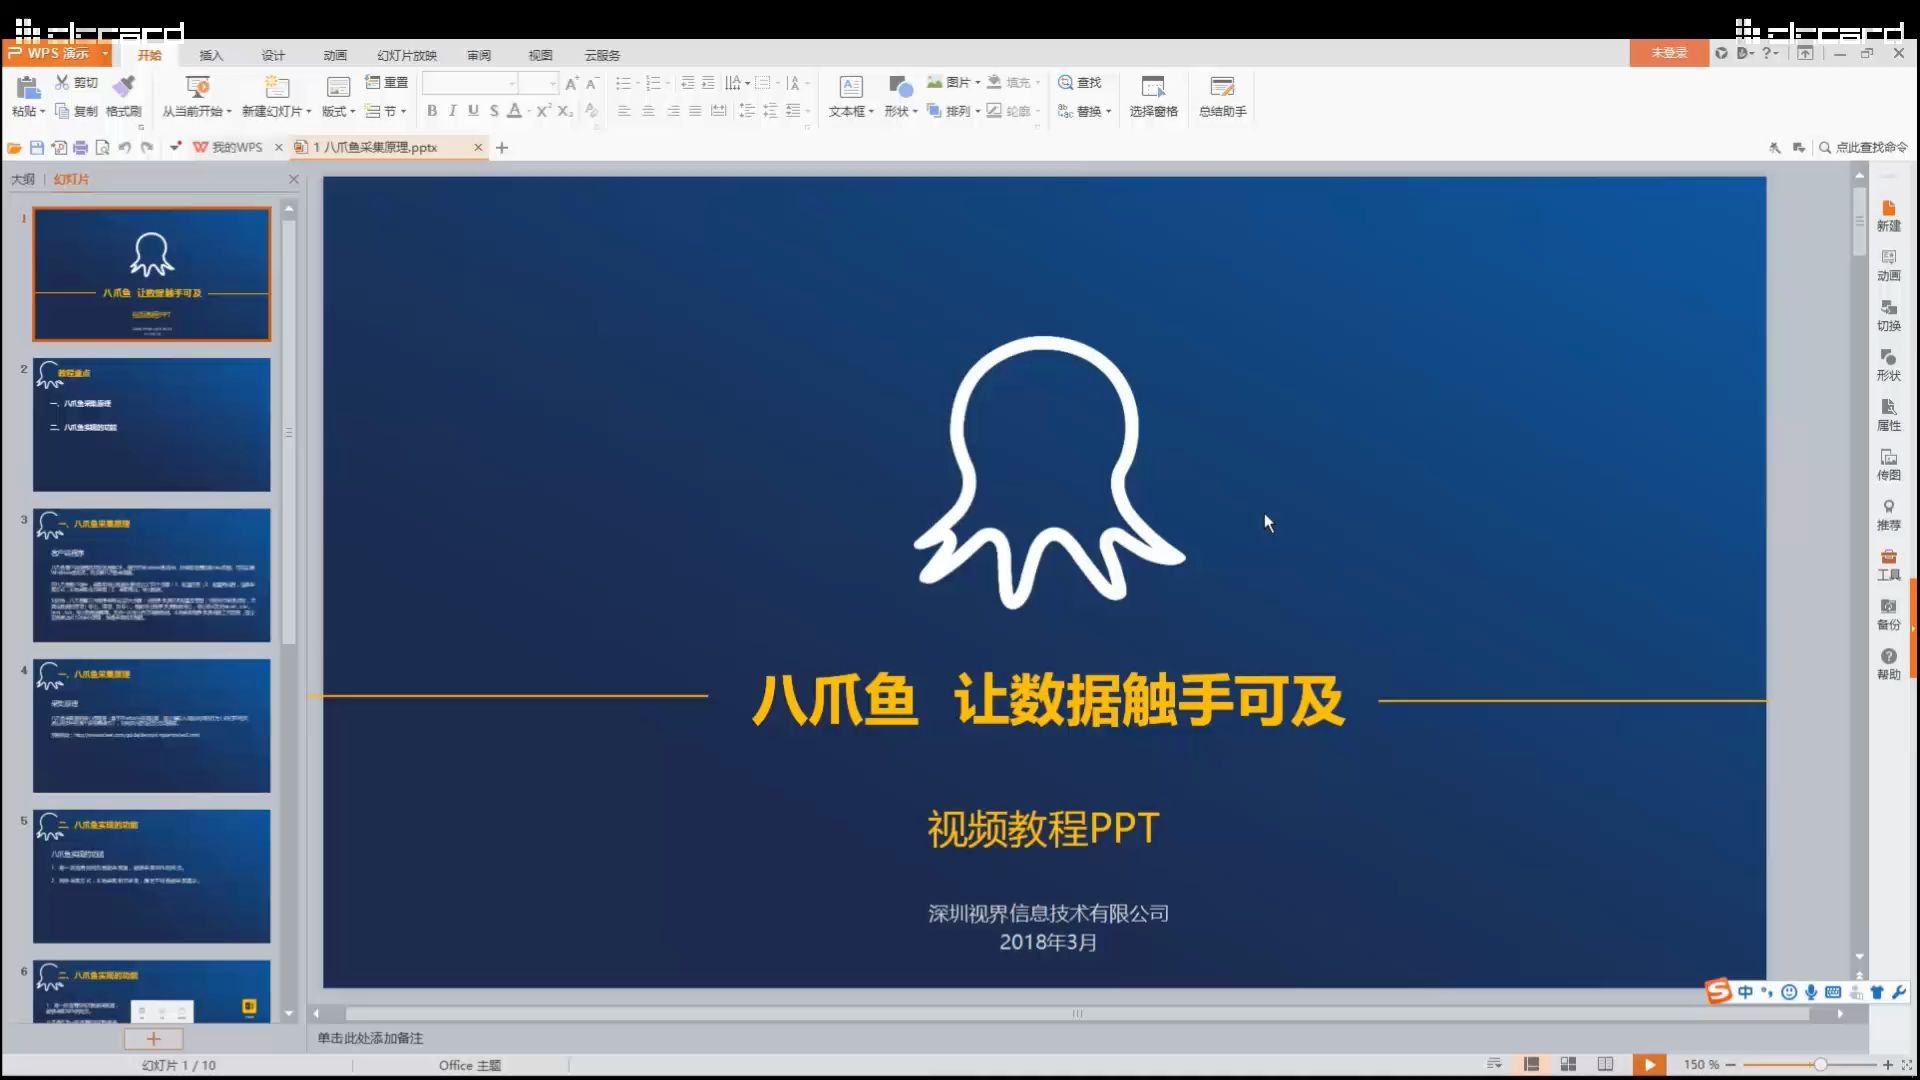
Task: Open the Animation (动画) sidebar panel
Action: tap(1888, 266)
